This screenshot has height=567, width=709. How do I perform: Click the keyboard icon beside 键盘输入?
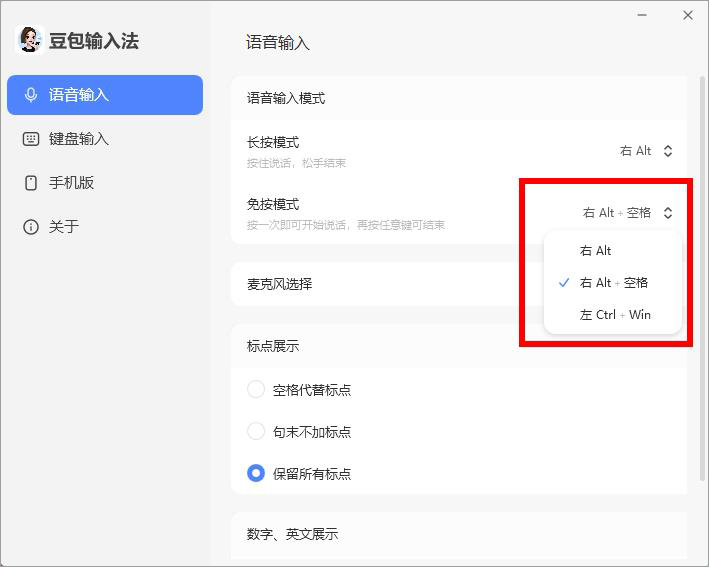[x=31, y=139]
